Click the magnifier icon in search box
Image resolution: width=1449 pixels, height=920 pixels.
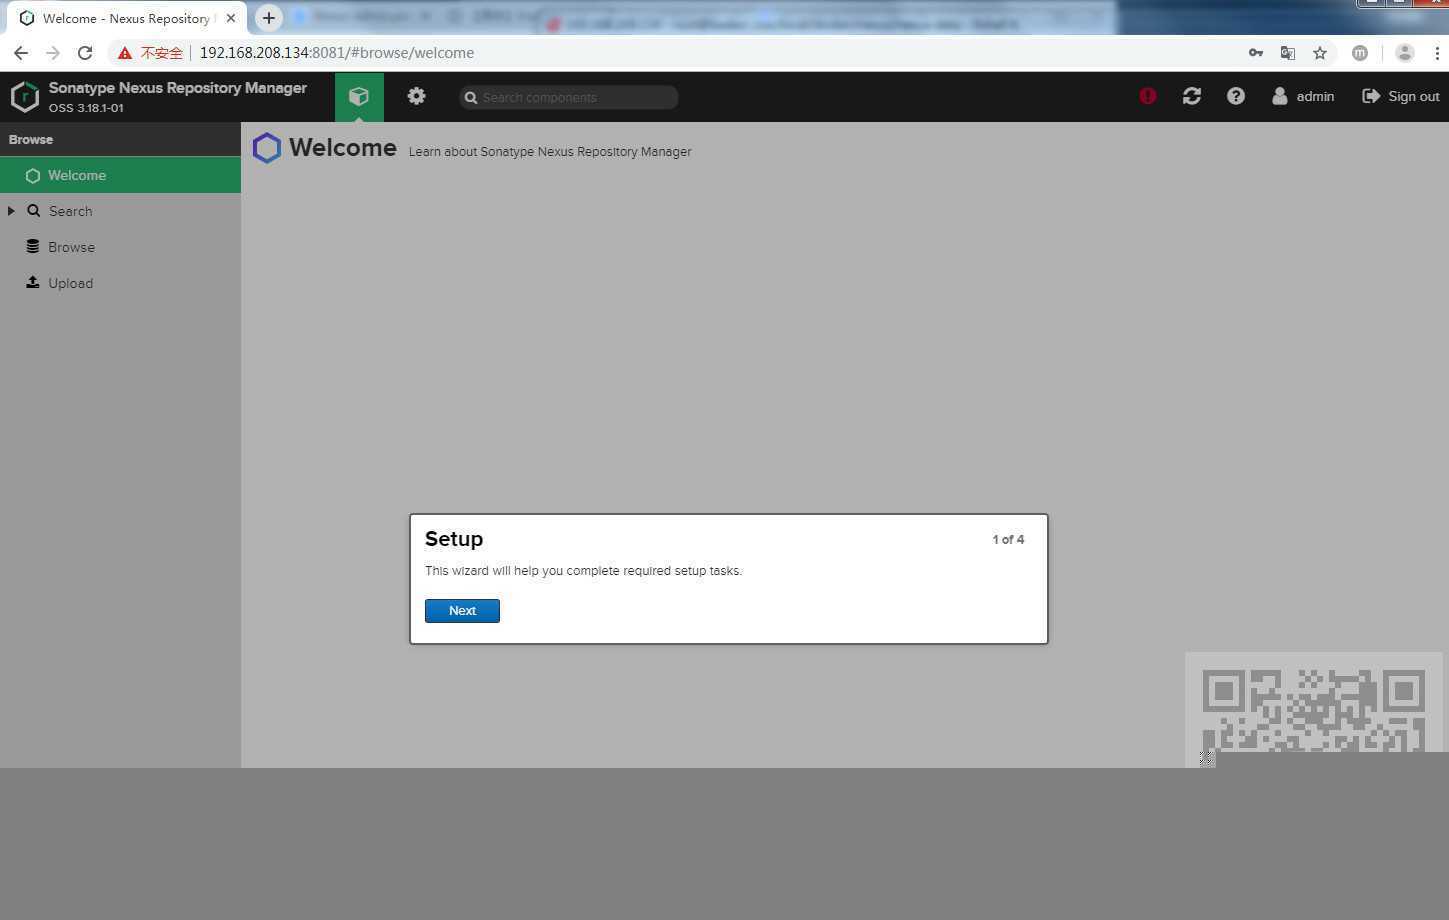coord(471,98)
